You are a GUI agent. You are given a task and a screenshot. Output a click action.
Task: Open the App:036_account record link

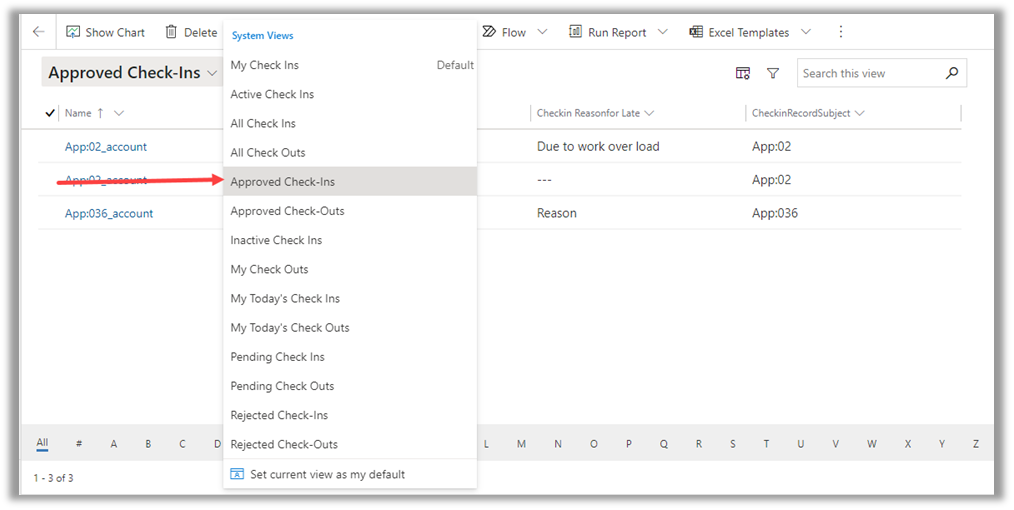point(109,213)
